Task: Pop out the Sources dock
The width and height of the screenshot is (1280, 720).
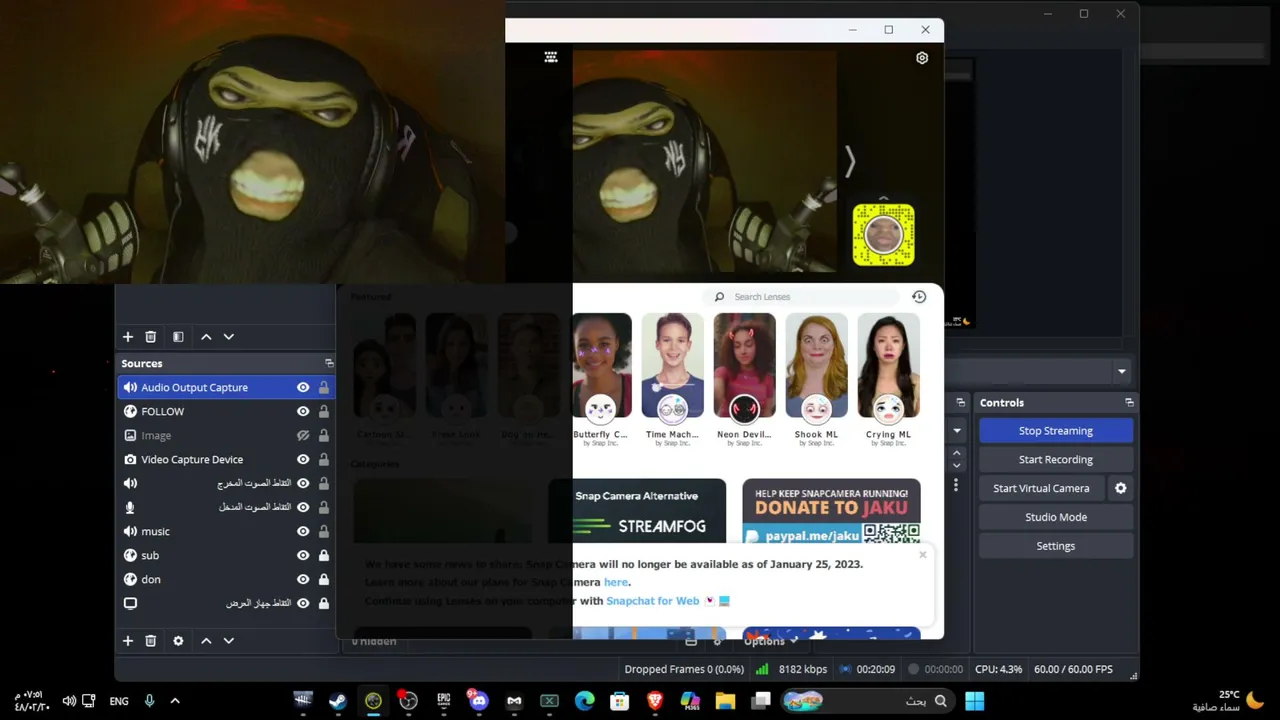Action: [329, 363]
